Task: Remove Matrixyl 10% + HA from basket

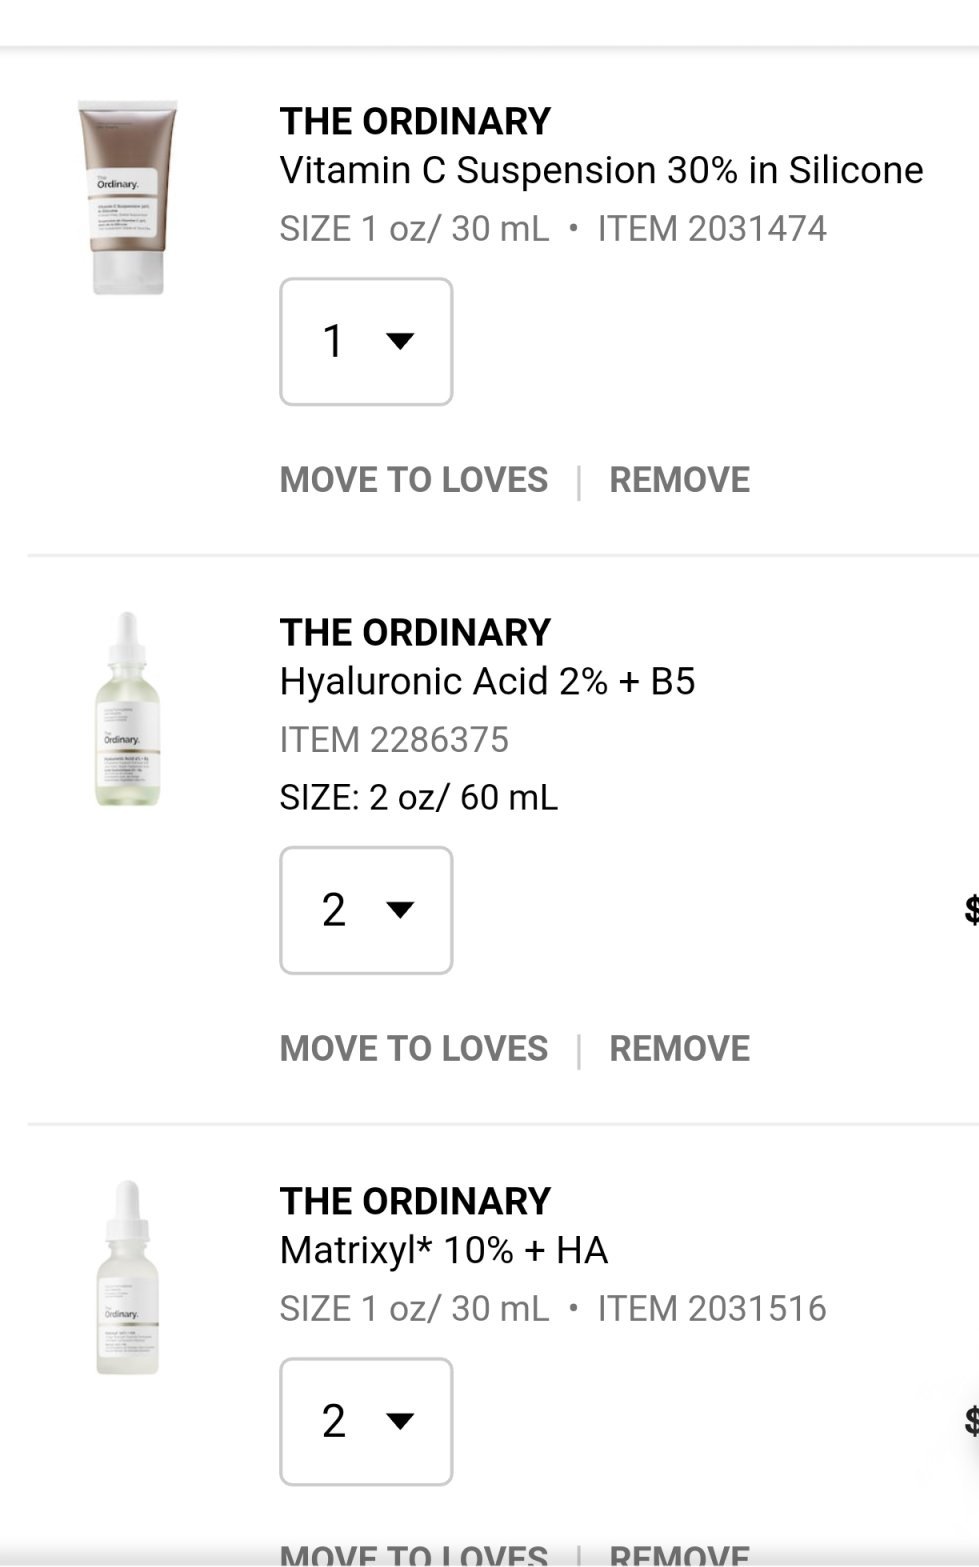Action: click(679, 1555)
